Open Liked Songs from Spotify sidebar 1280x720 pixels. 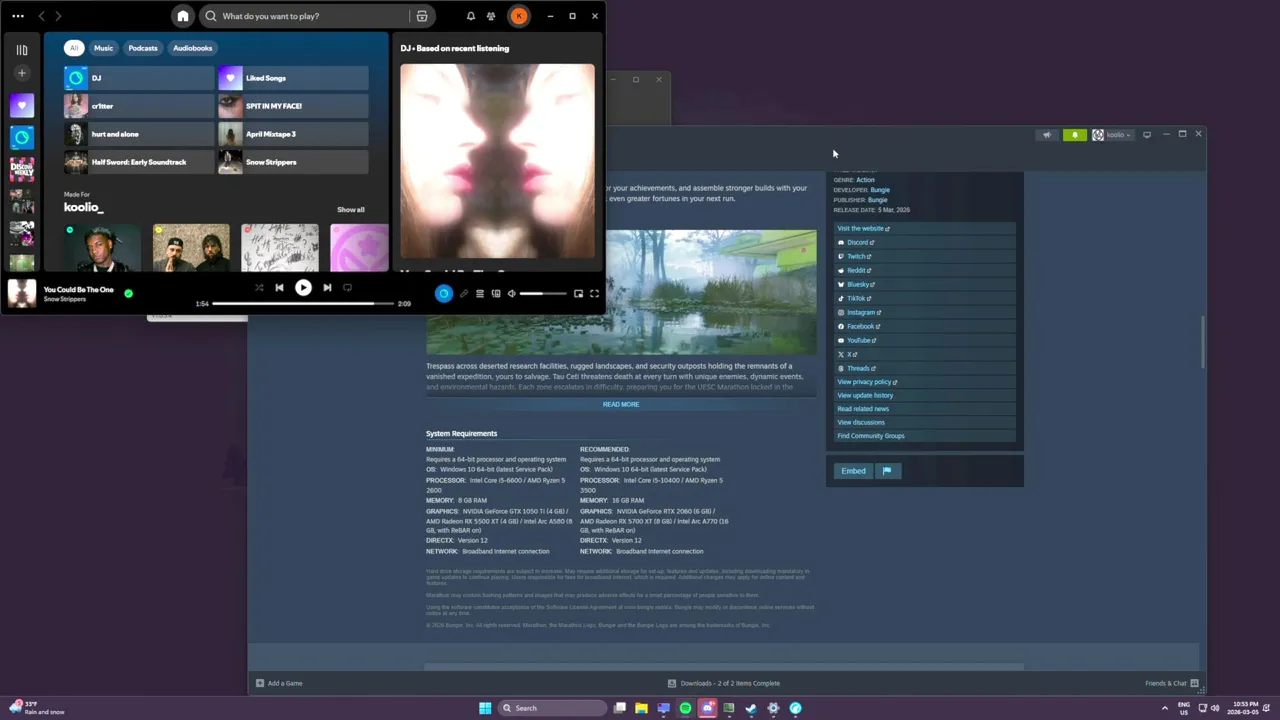[x=22, y=104]
